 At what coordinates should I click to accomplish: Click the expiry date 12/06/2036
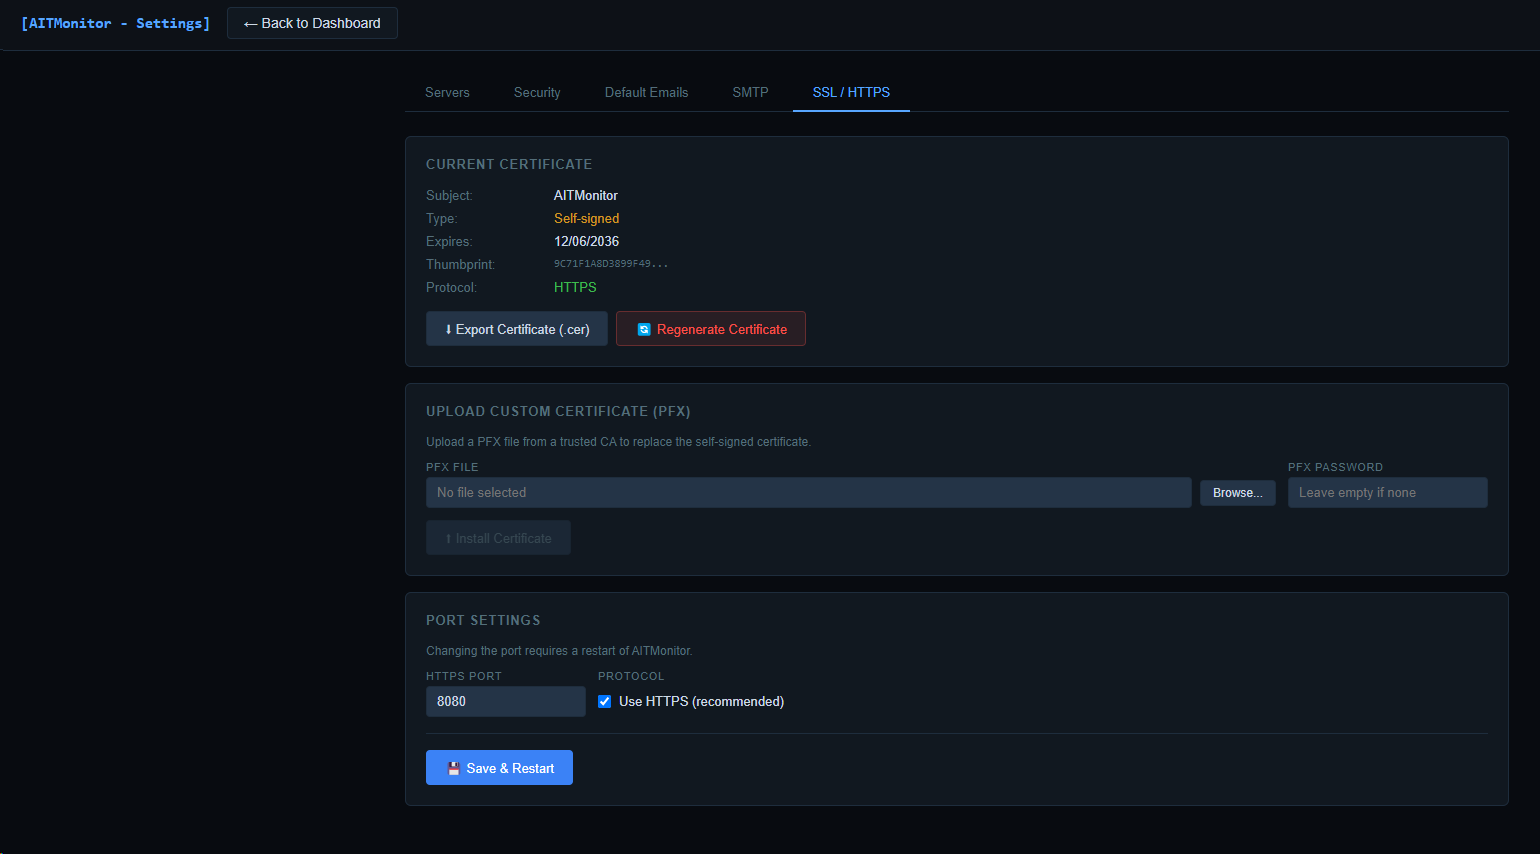click(x=587, y=241)
